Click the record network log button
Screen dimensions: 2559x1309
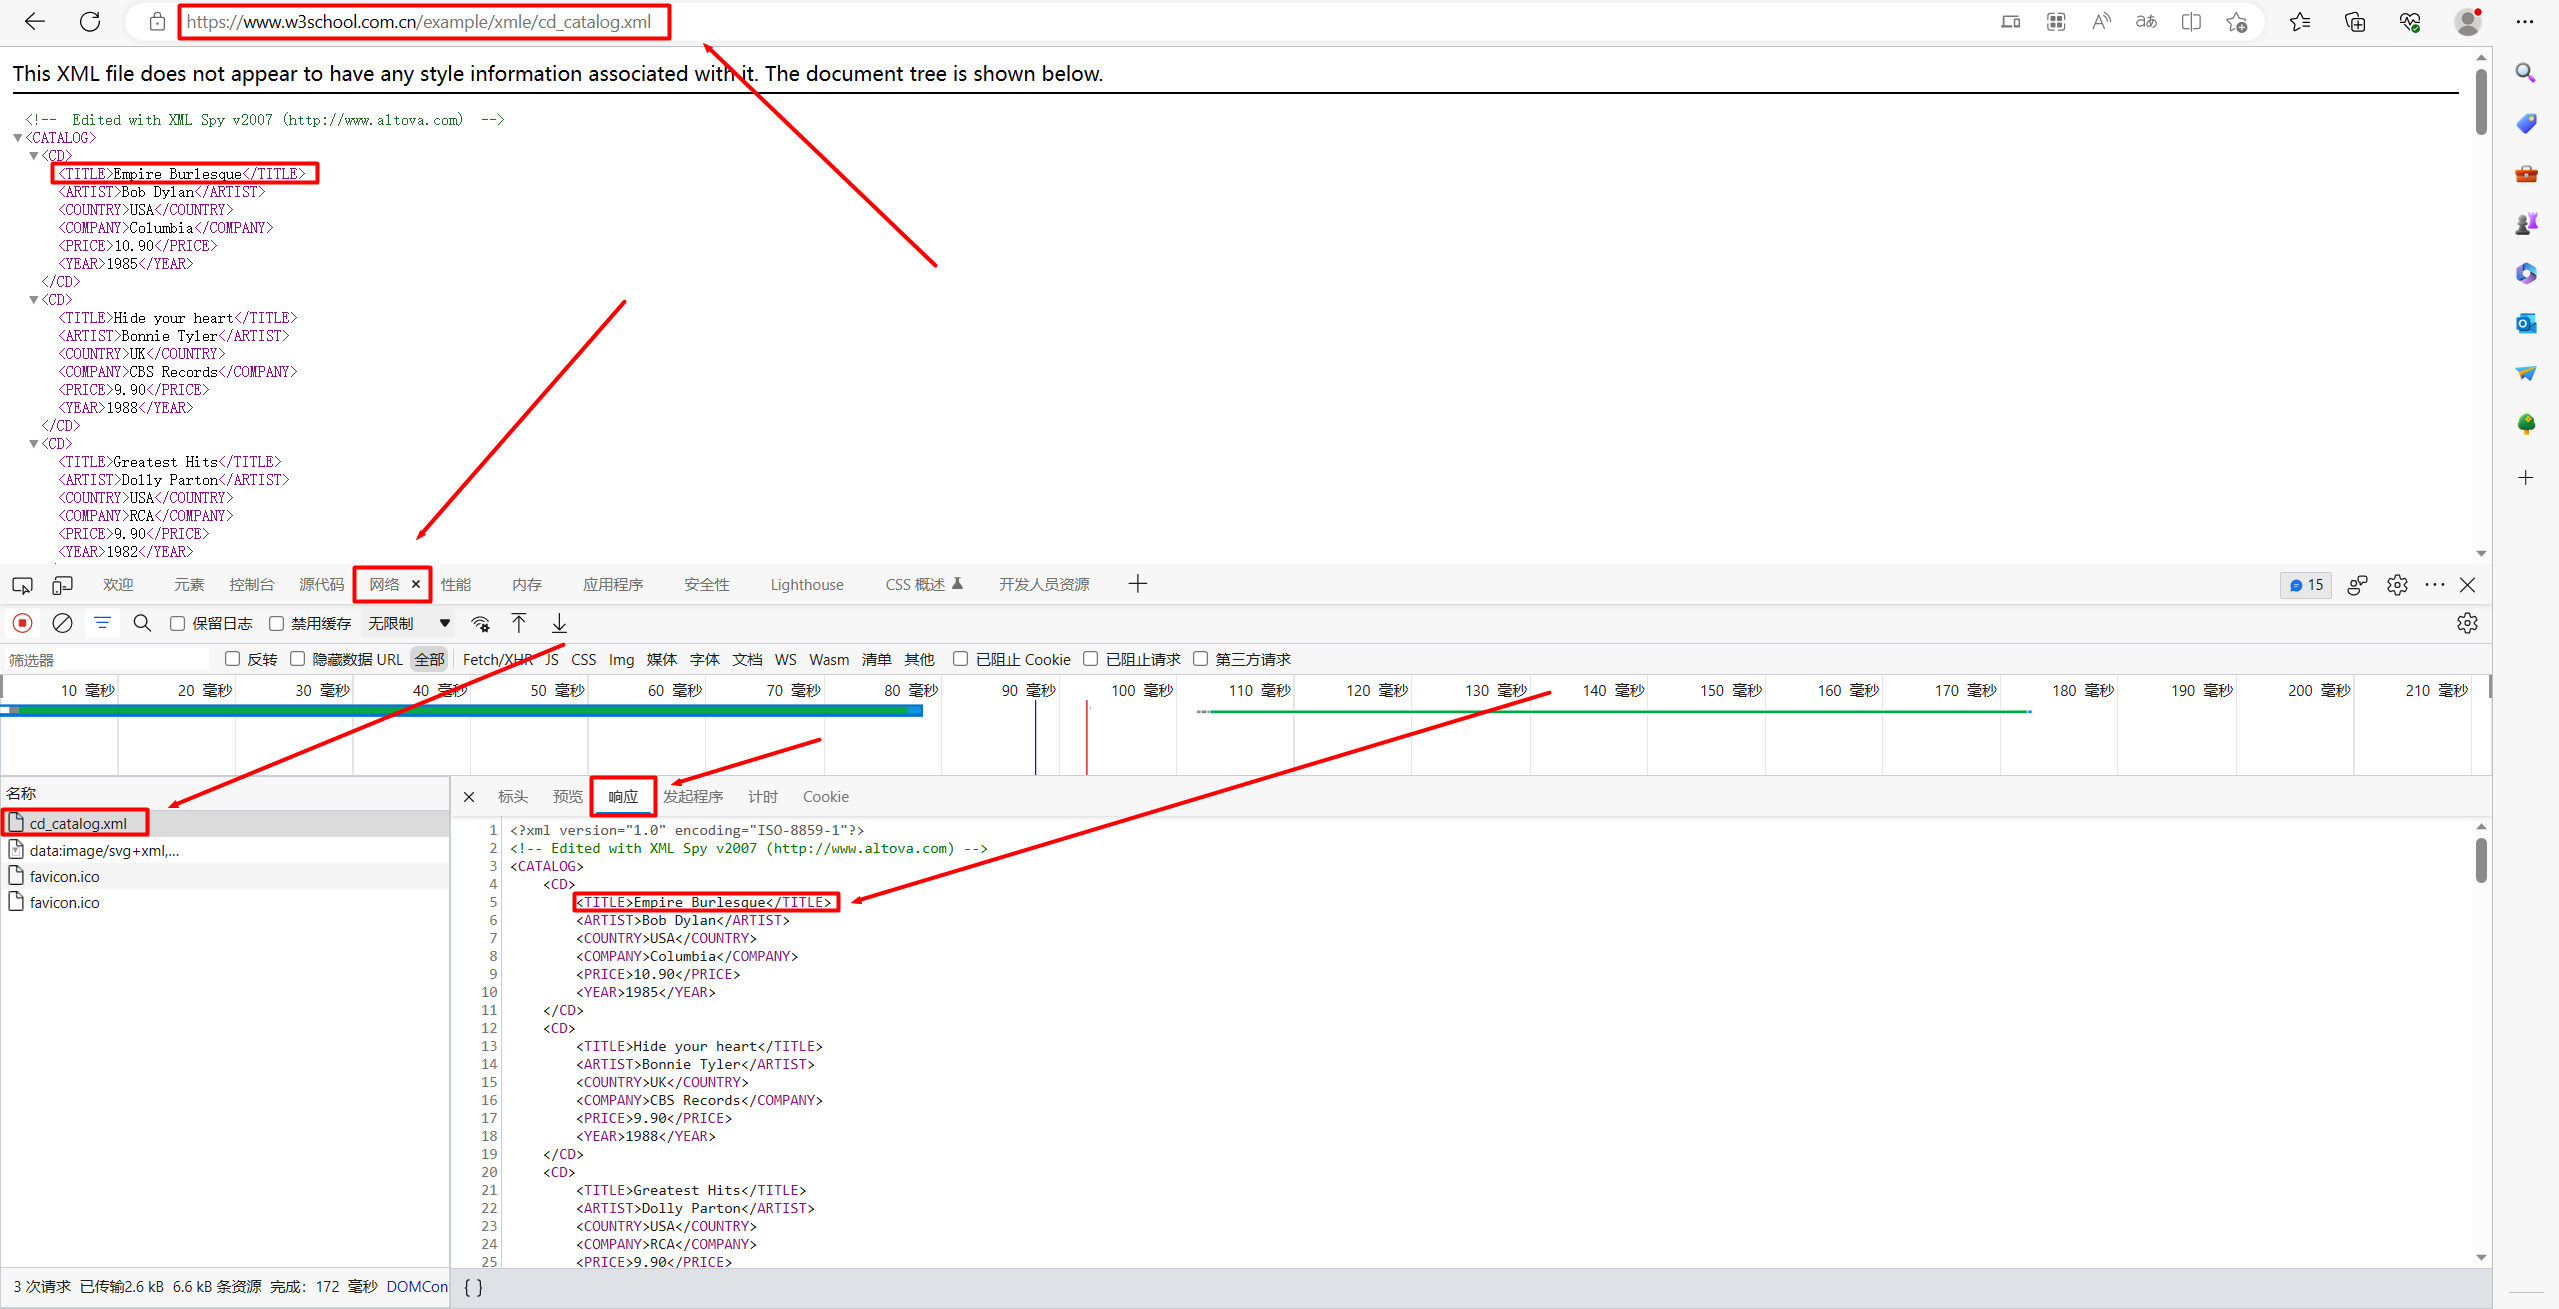click(22, 623)
